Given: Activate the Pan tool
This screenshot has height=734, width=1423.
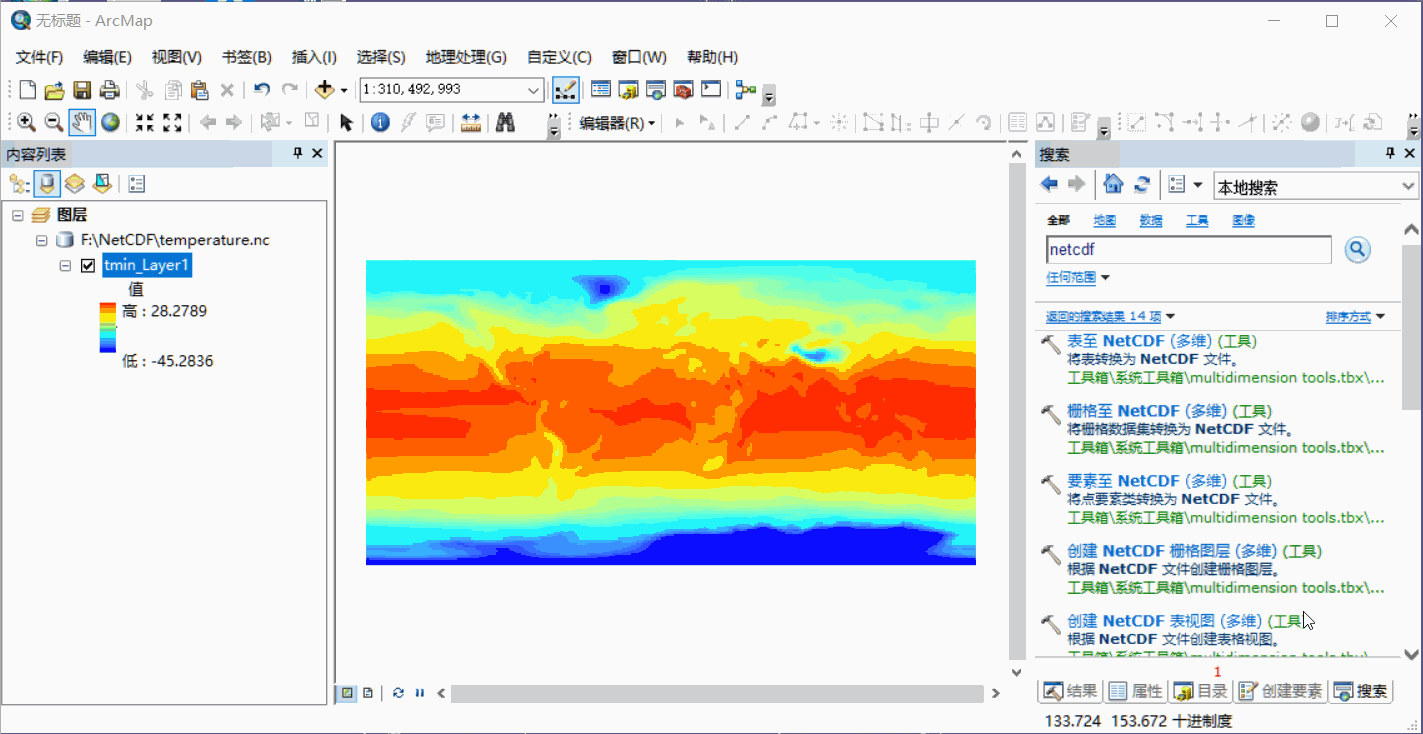Looking at the screenshot, I should click(82, 122).
